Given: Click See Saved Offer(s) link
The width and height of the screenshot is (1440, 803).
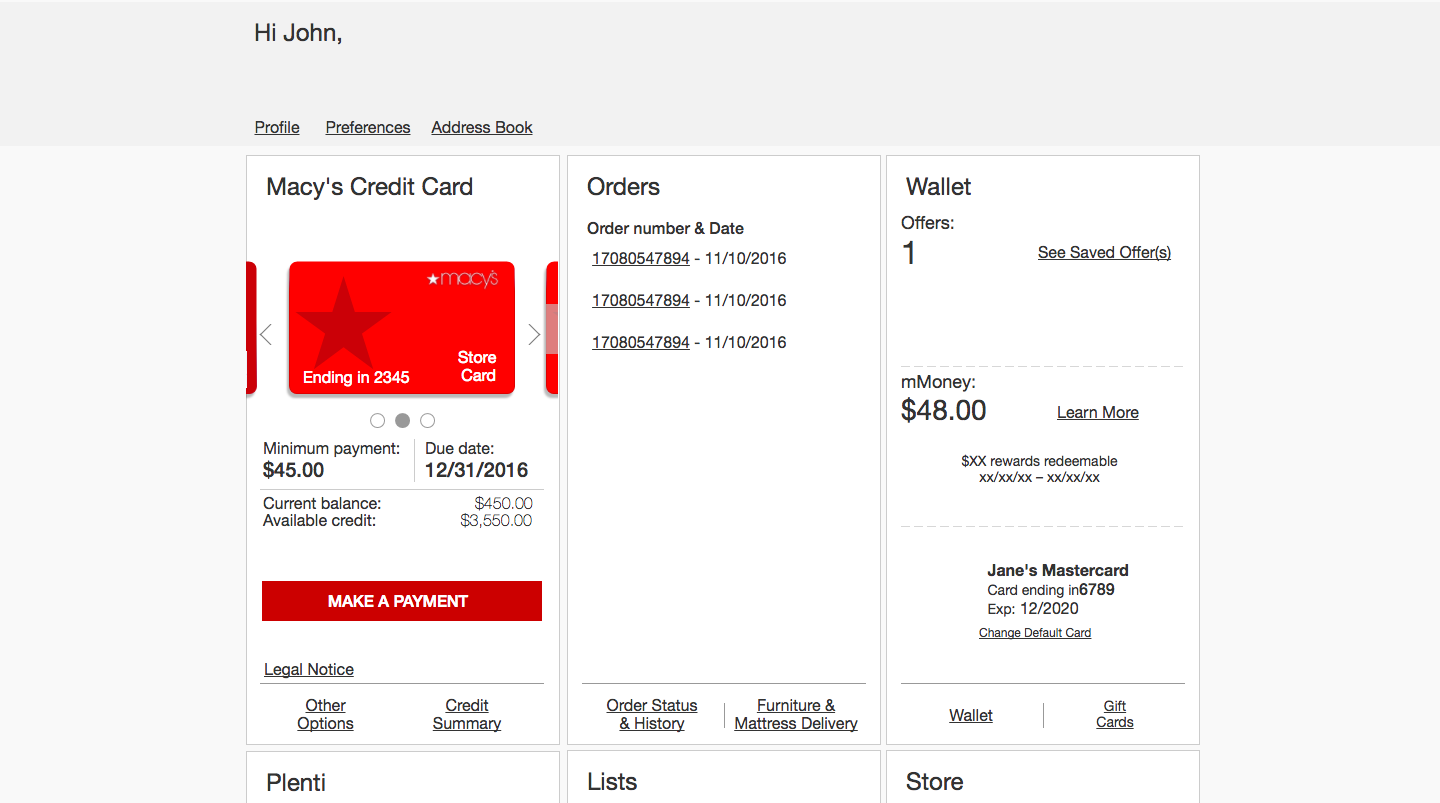Looking at the screenshot, I should pyautogui.click(x=1104, y=252).
